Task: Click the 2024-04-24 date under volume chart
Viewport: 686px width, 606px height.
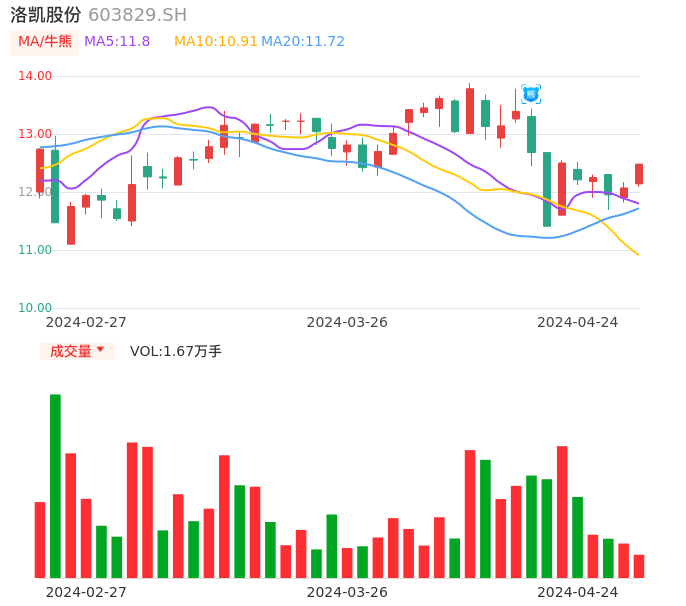Action: pos(578,591)
